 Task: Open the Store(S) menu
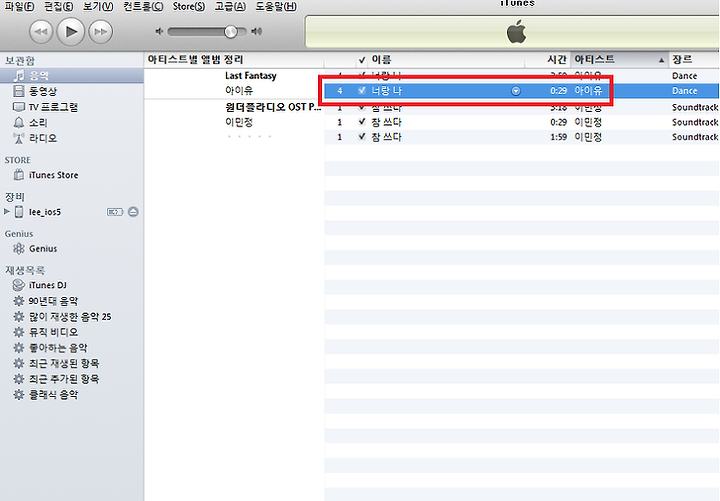coord(189,6)
